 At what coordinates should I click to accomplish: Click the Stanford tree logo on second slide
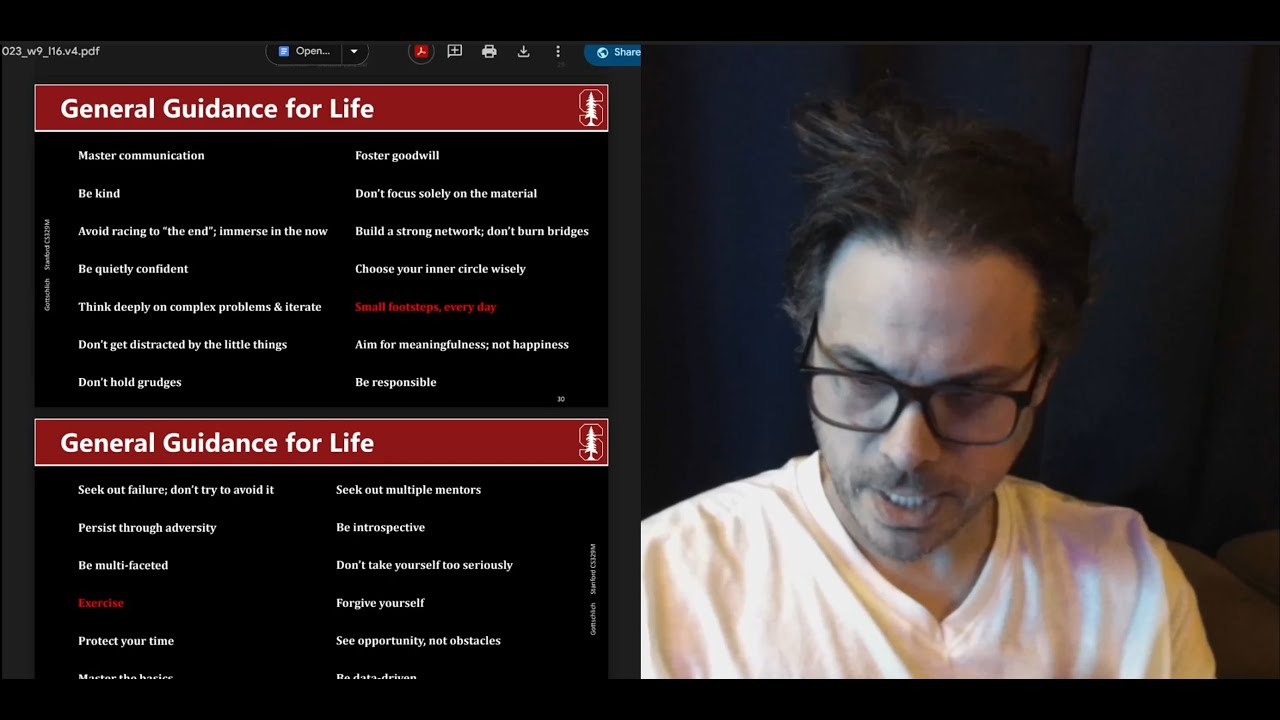tap(591, 442)
